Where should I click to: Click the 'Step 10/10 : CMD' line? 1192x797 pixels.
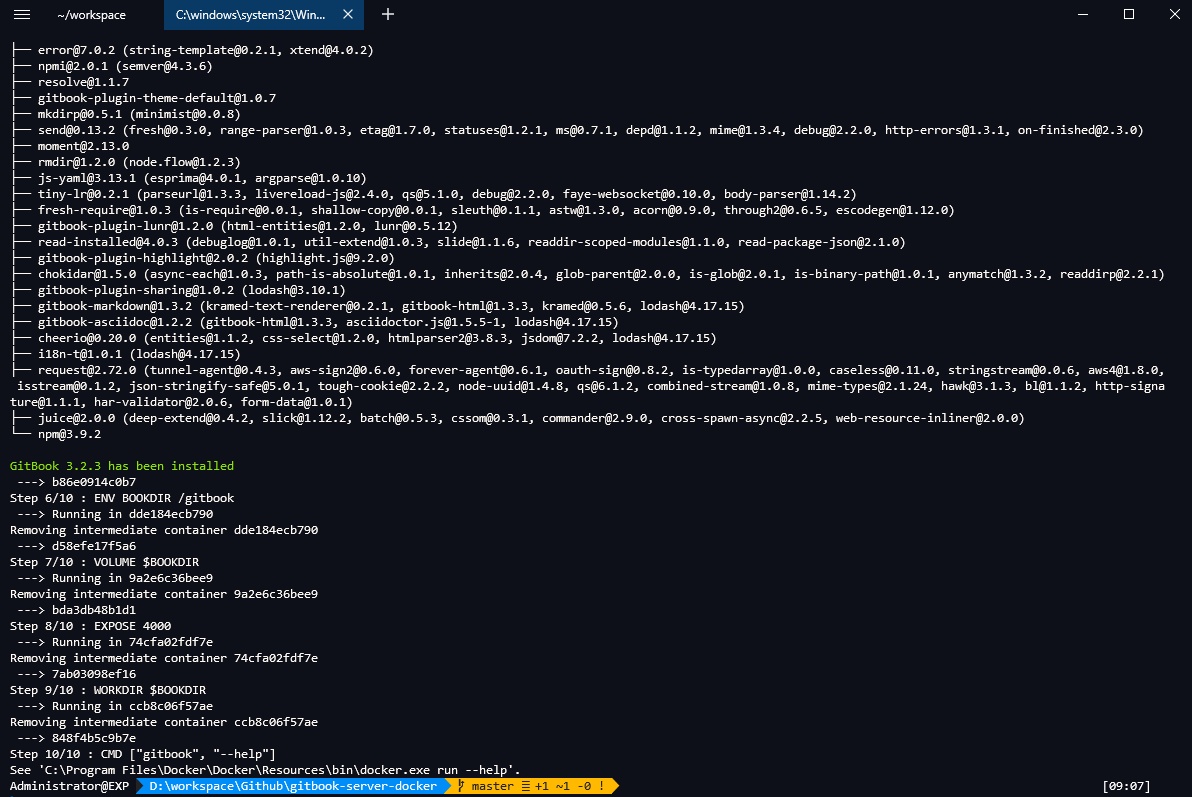click(x=143, y=754)
